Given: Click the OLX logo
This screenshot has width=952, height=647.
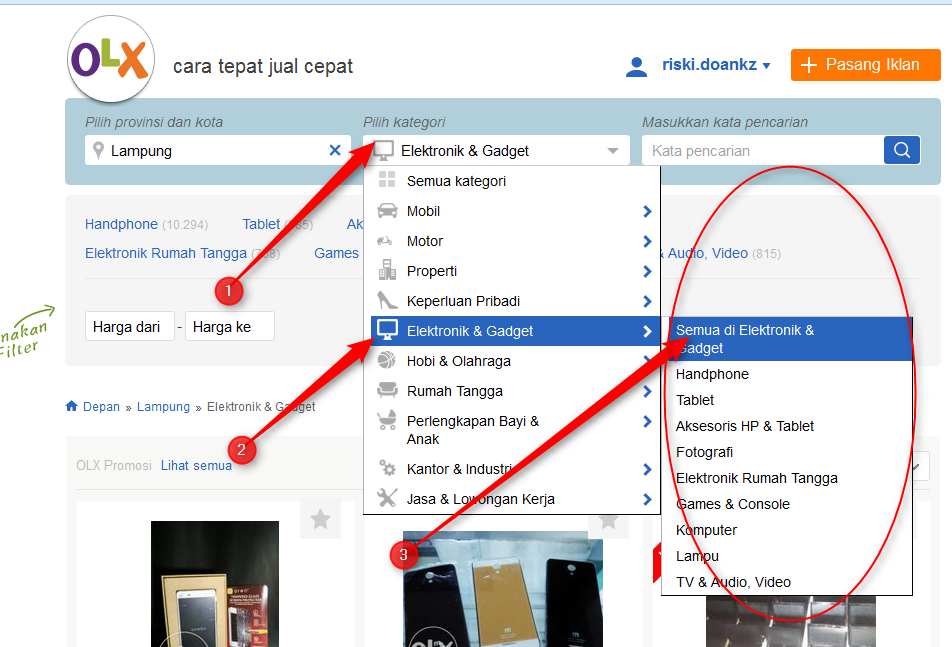Looking at the screenshot, I should [110, 59].
